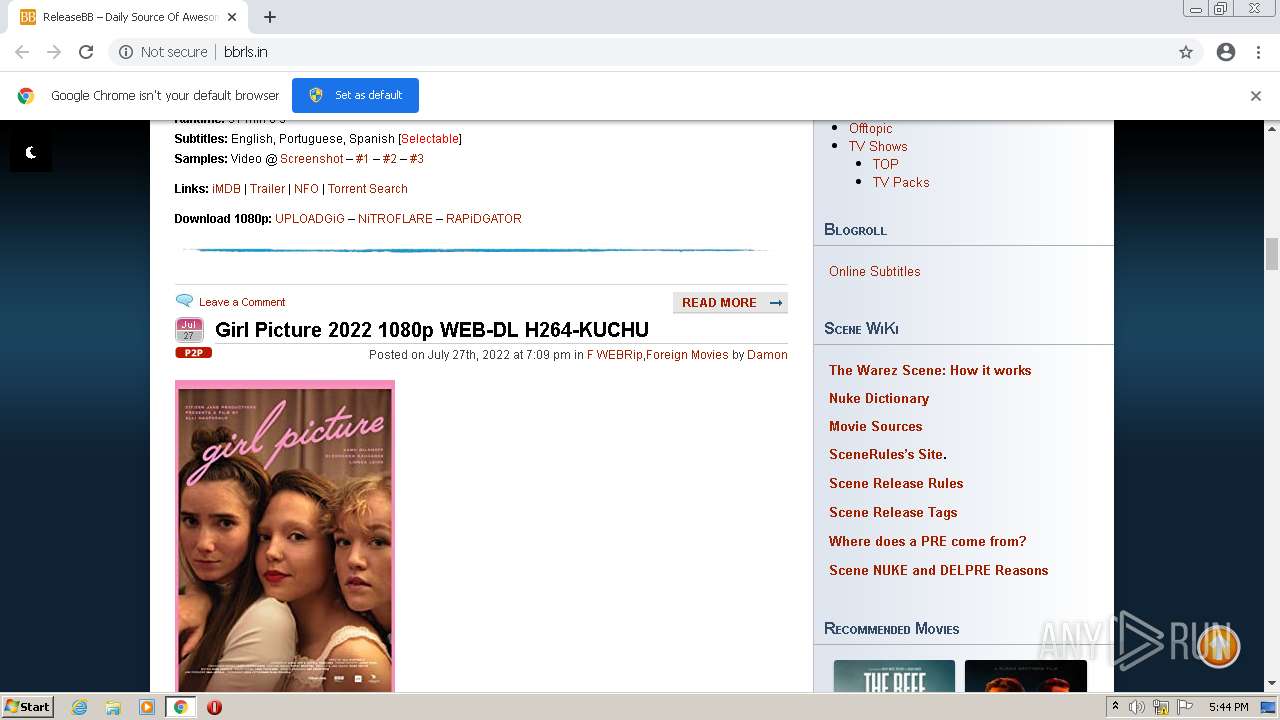
Task: Download 1080p from RAPiDGATOR
Action: [484, 219]
